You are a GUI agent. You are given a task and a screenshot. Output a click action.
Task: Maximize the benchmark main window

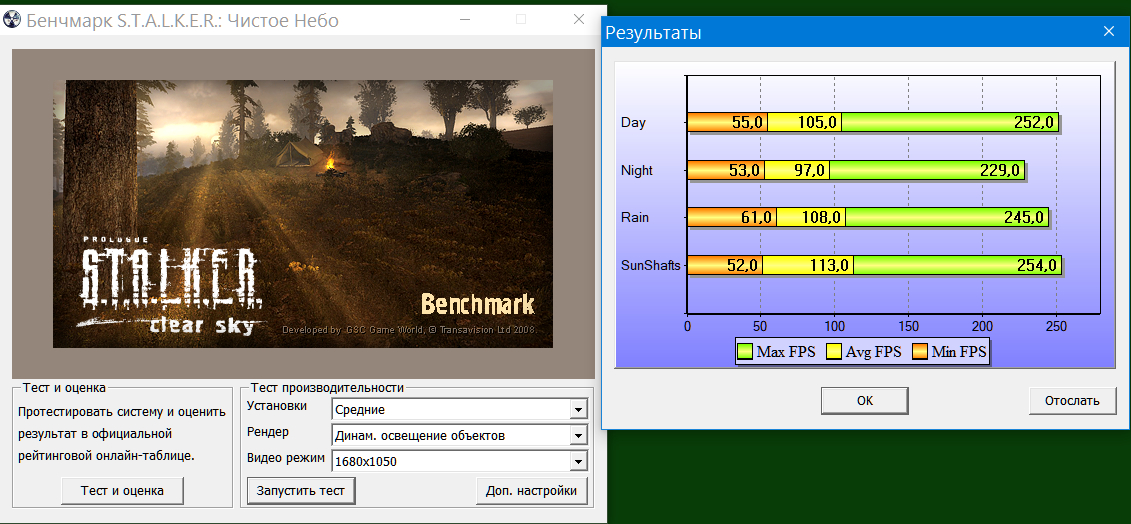coord(522,19)
